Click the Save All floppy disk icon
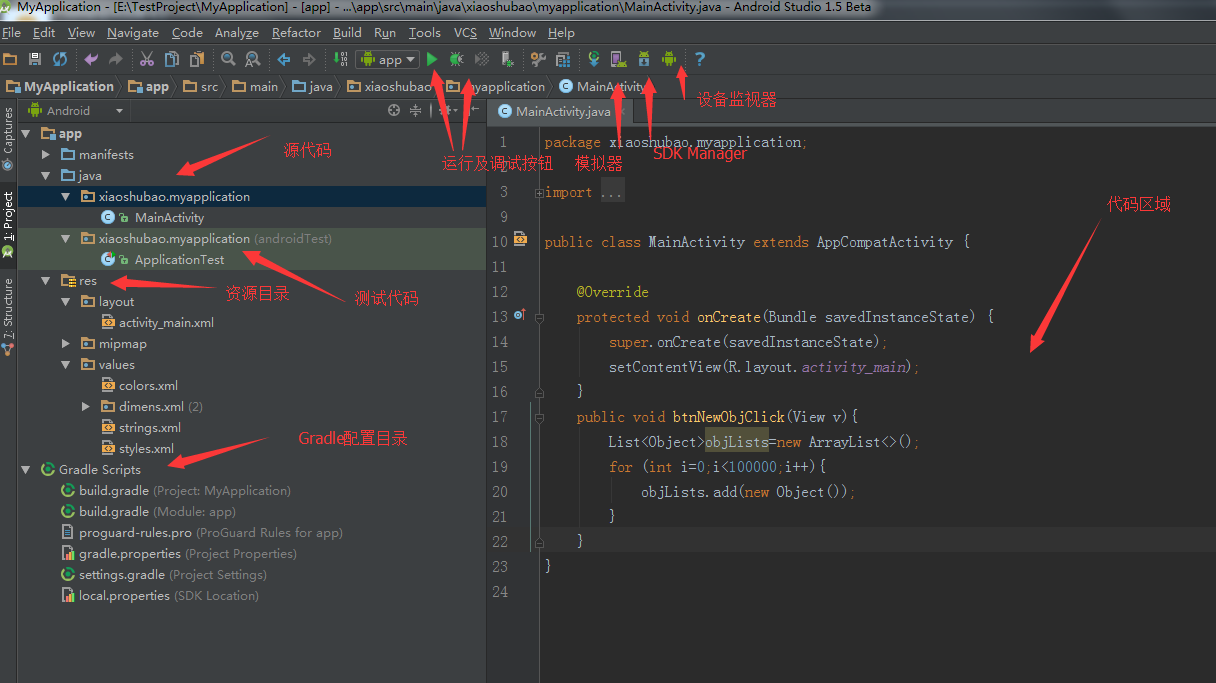1216x683 pixels. 35,59
